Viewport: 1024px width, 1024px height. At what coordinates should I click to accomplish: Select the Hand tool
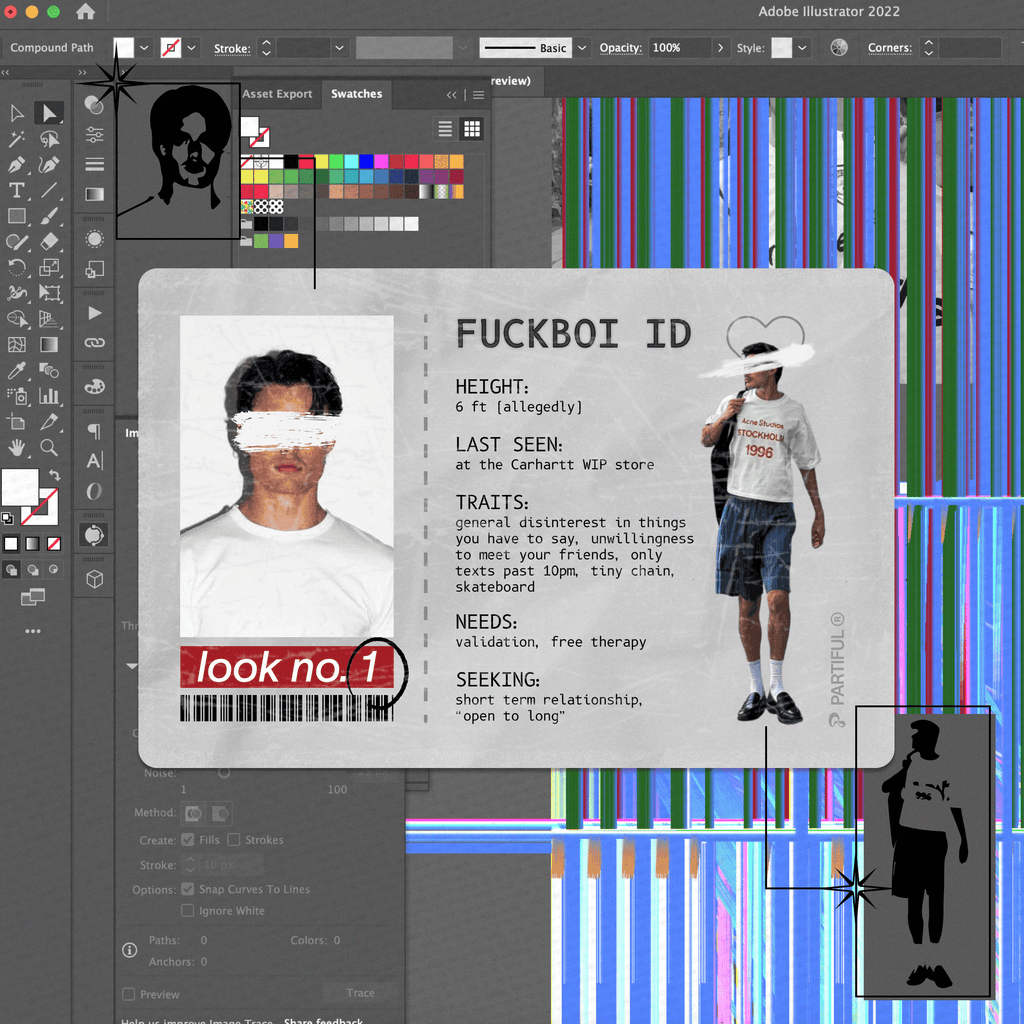pyautogui.click(x=17, y=447)
